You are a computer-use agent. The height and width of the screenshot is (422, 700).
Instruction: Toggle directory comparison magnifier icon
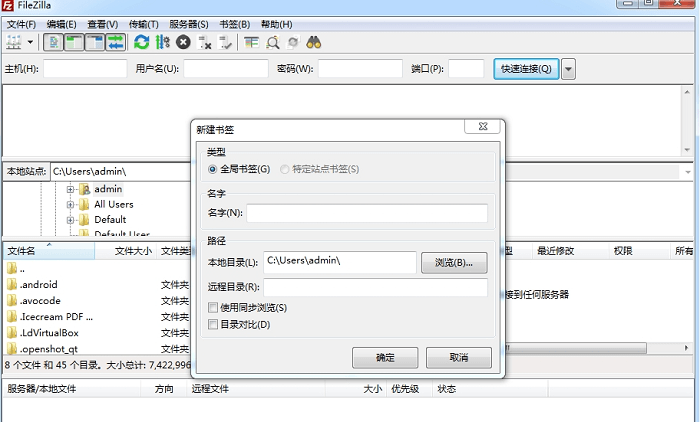[x=272, y=43]
